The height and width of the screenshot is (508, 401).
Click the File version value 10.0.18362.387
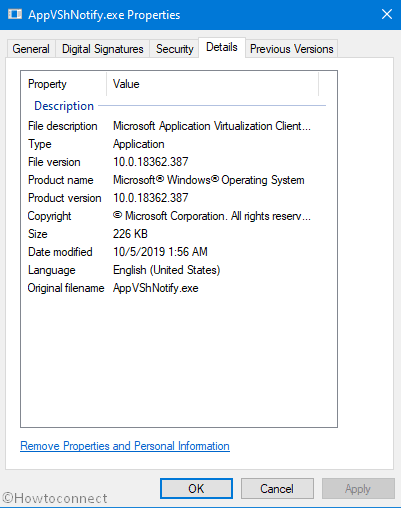151,162
